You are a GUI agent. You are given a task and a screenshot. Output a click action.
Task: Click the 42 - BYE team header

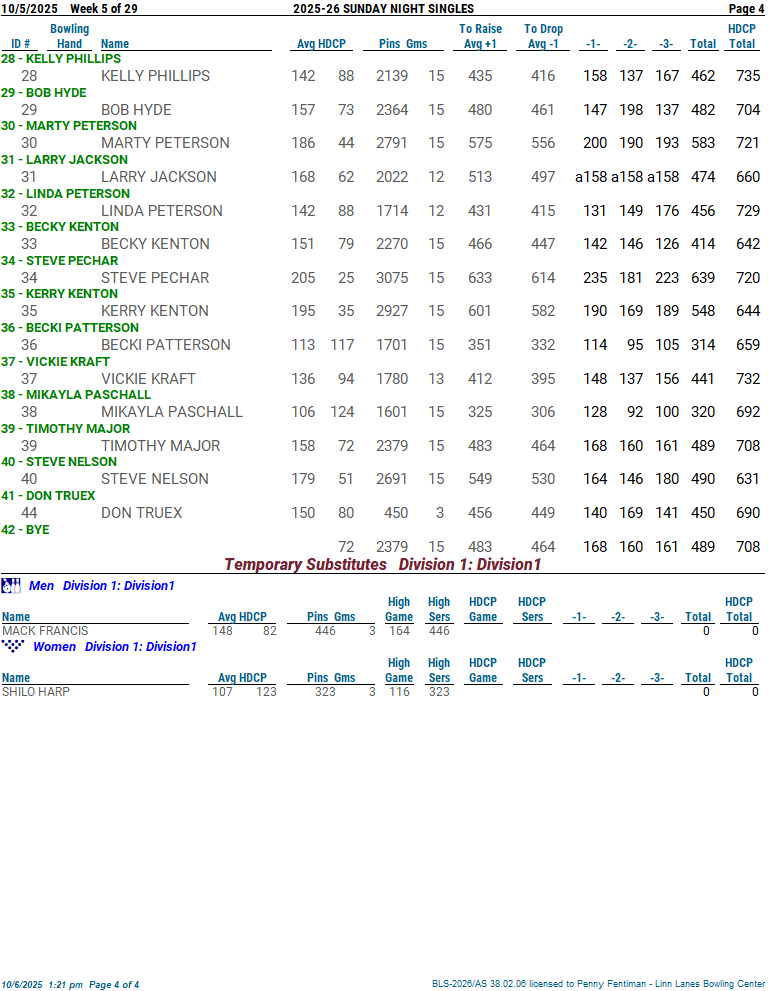pyautogui.click(x=25, y=530)
